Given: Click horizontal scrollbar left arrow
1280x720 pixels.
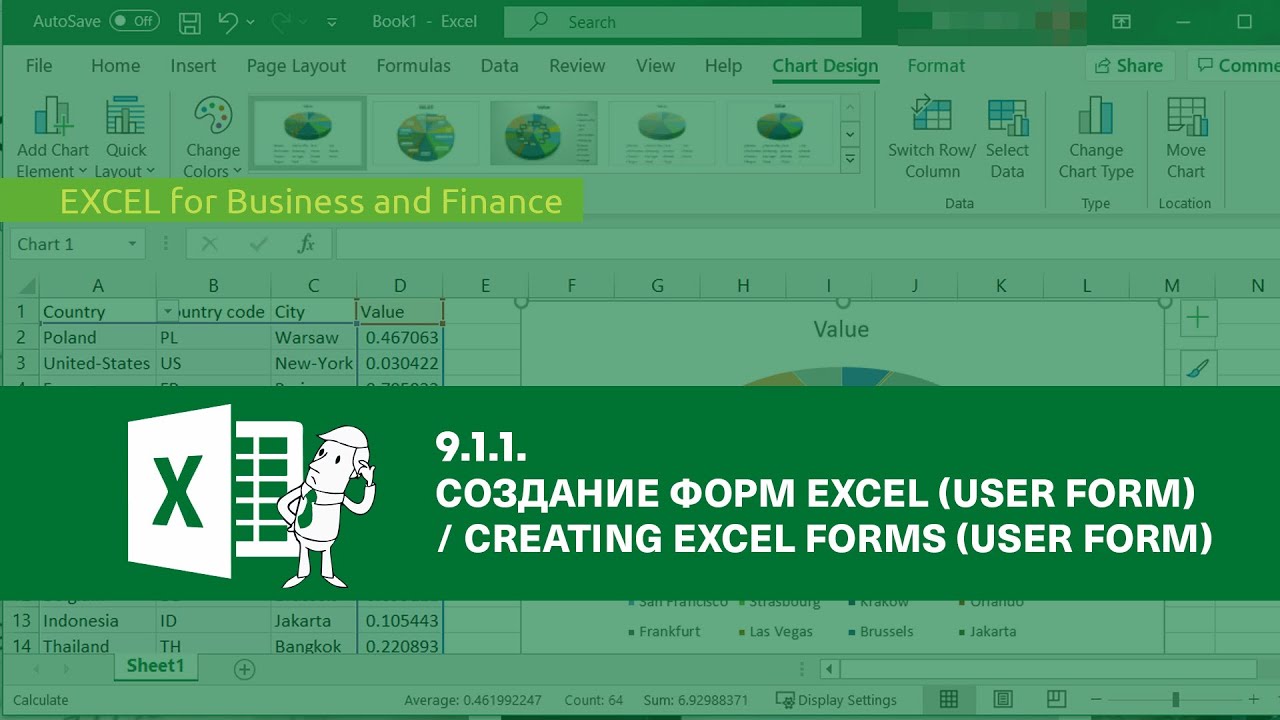Looking at the screenshot, I should click(829, 669).
